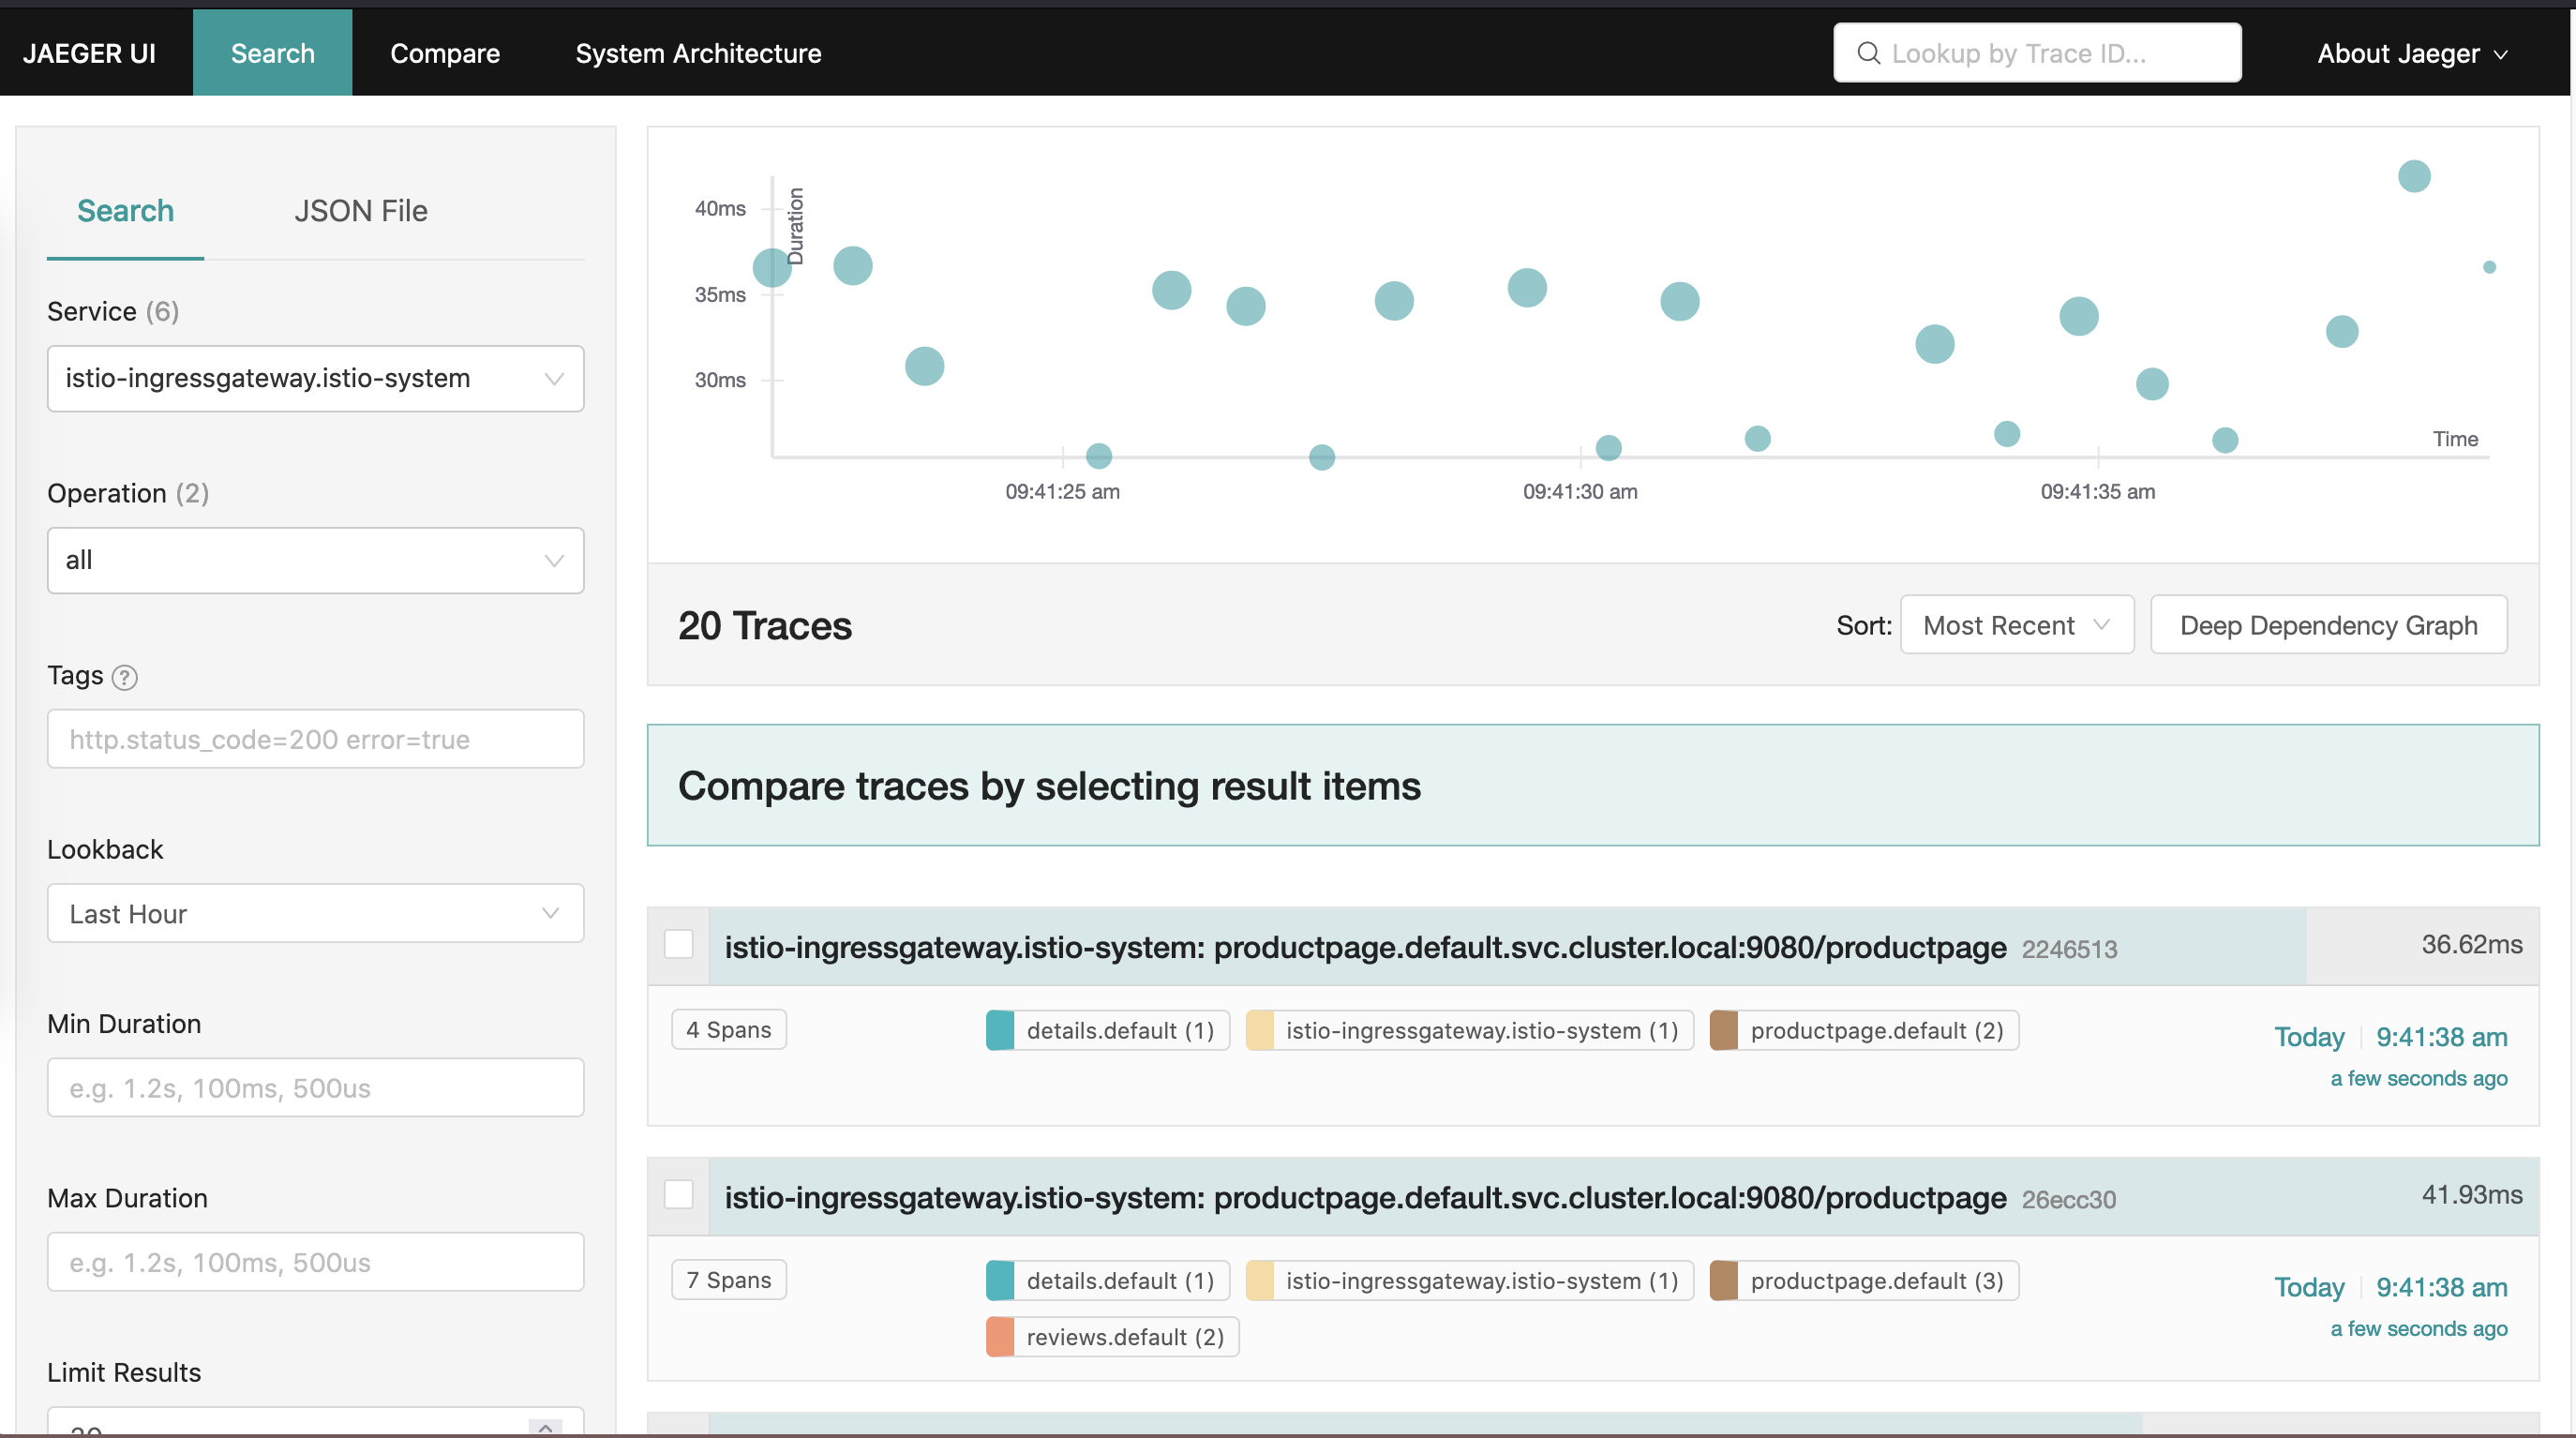Select checkbox for trace 26ecc30
The width and height of the screenshot is (2576, 1438).
679,1194
